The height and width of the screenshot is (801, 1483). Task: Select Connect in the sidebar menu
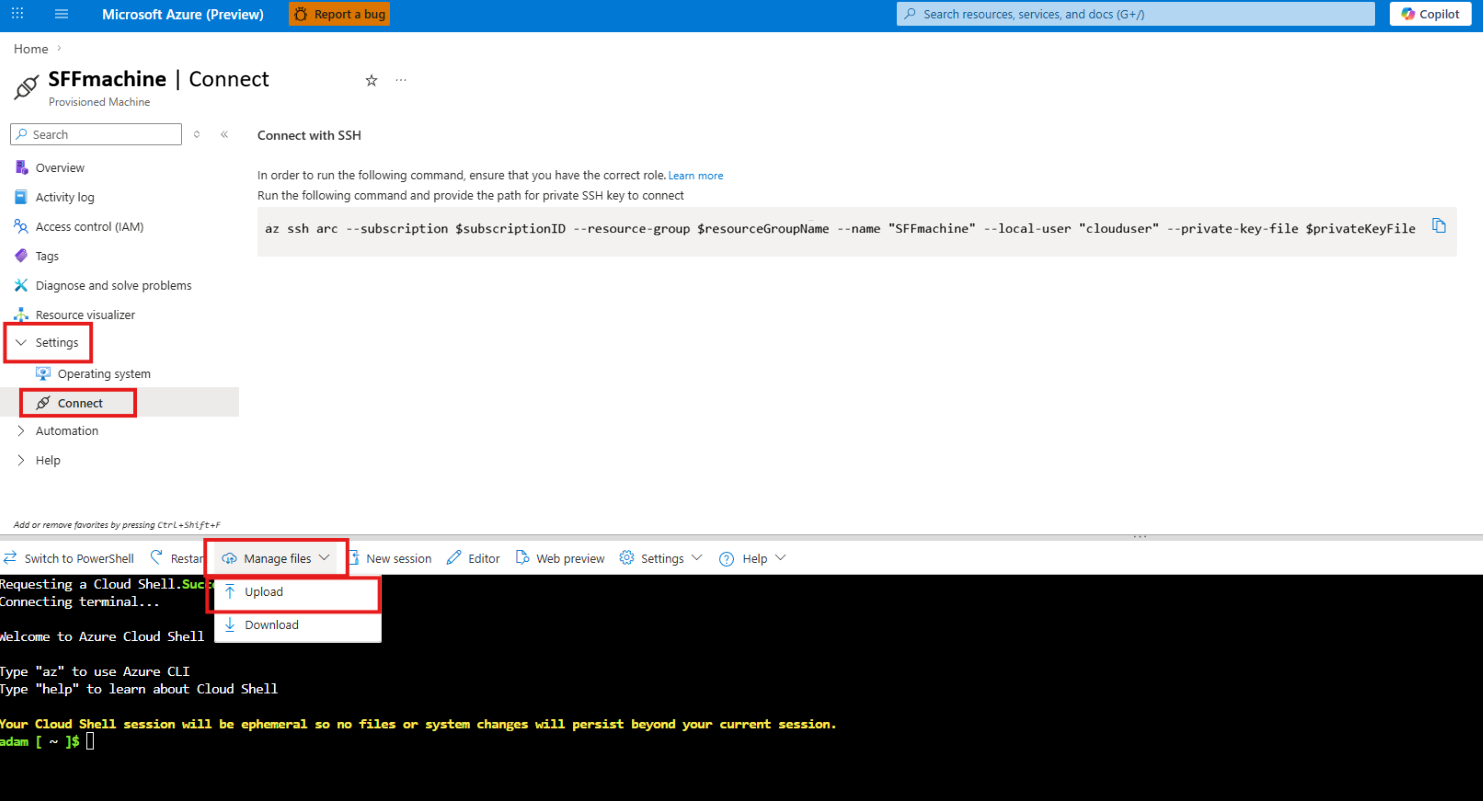coord(80,403)
